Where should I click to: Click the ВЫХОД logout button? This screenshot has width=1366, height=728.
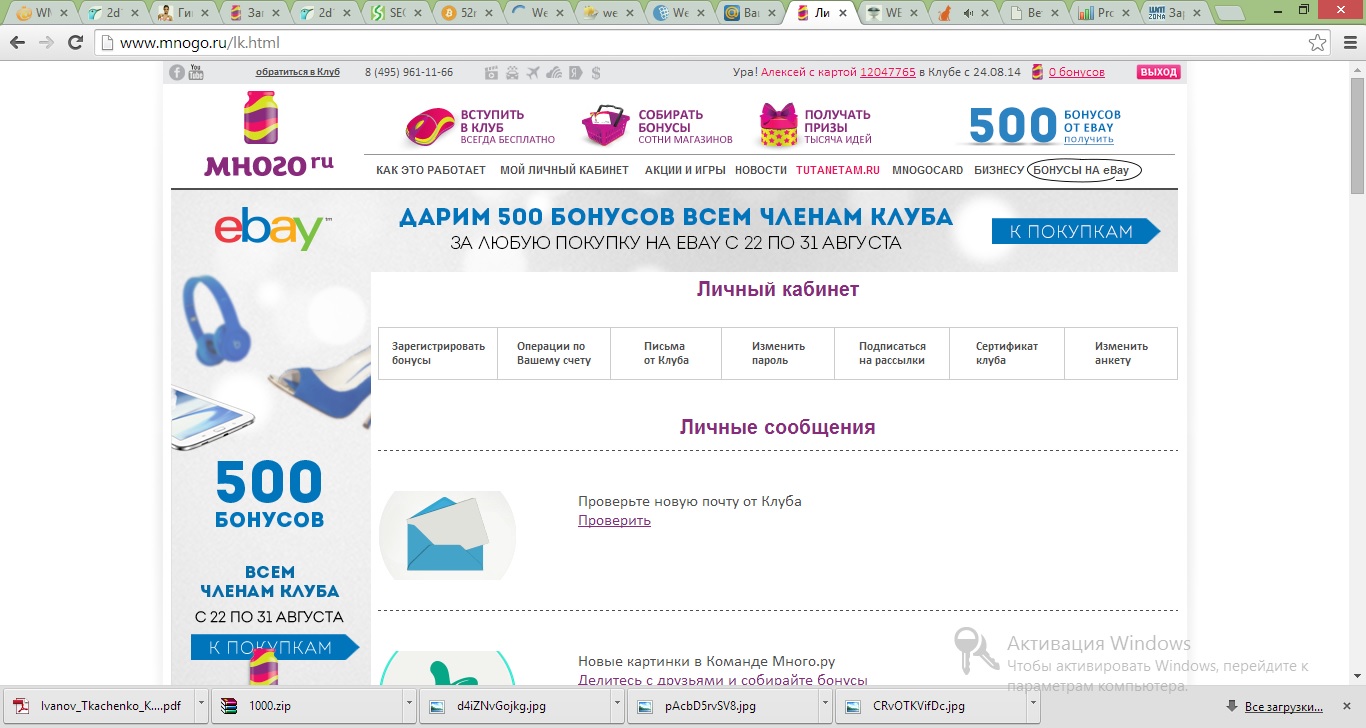pyautogui.click(x=1159, y=72)
